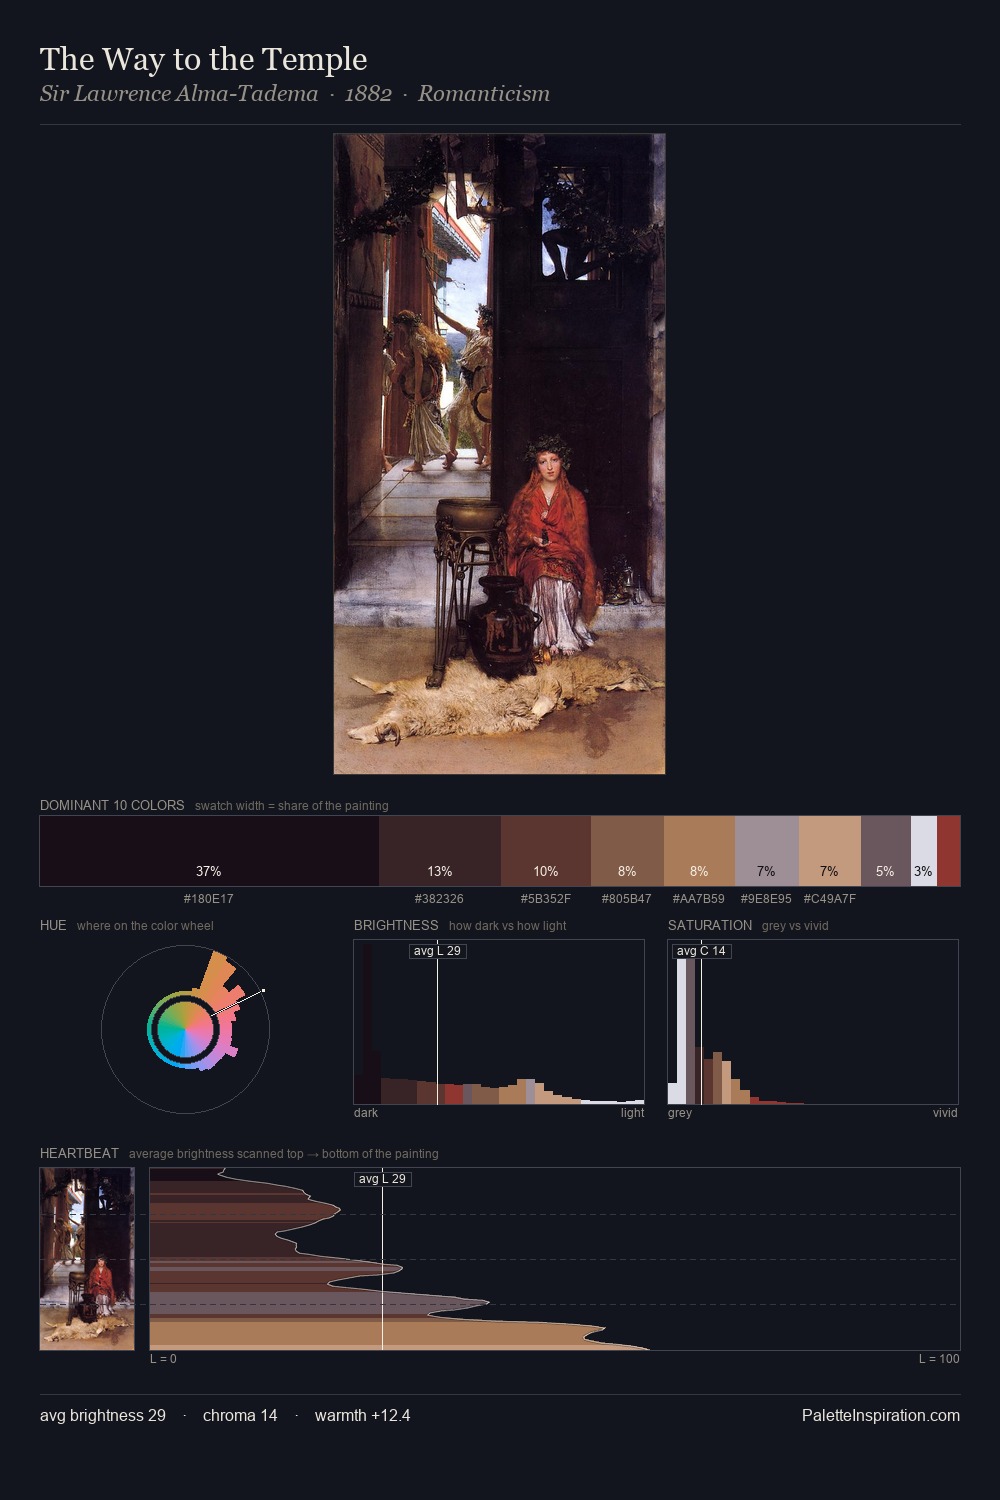The height and width of the screenshot is (1500, 1000).
Task: Click the L = 0 axis label
Action: [x=163, y=1359]
